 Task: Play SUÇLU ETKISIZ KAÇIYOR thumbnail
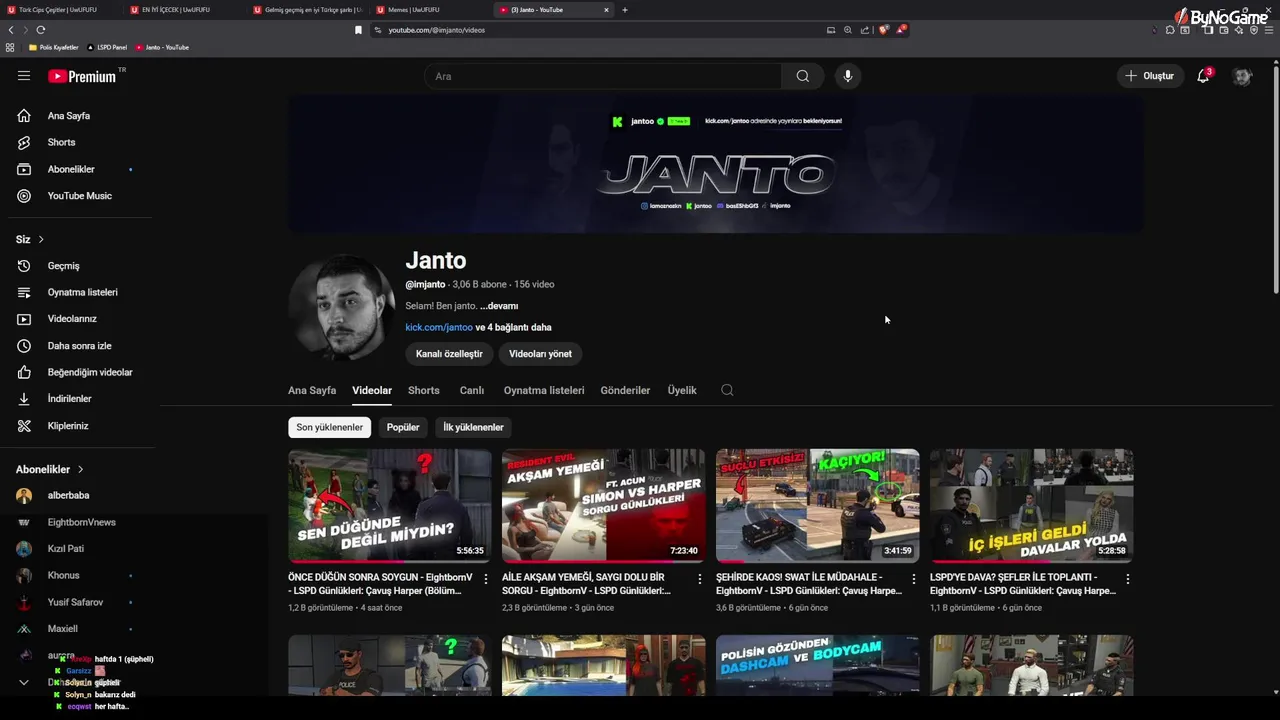pyautogui.click(x=818, y=505)
